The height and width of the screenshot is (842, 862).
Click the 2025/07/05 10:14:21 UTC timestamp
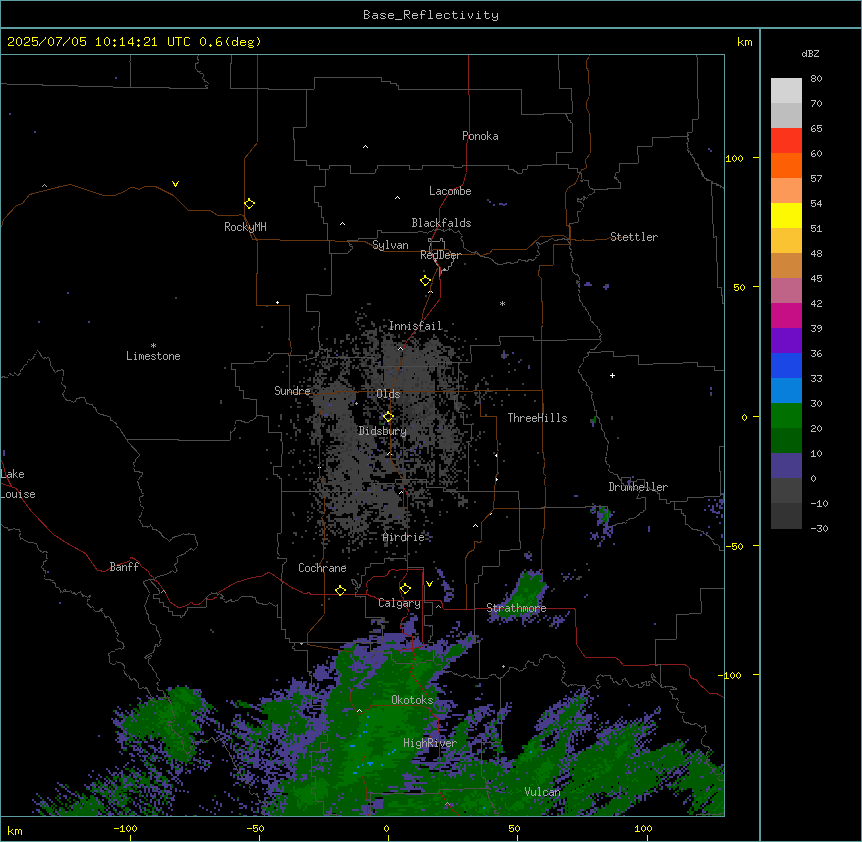(x=99, y=42)
